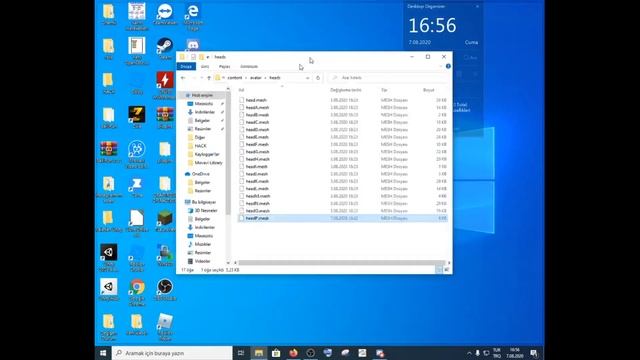Select the file headH.mesh
The image size is (640, 360).
click(x=258, y=159)
